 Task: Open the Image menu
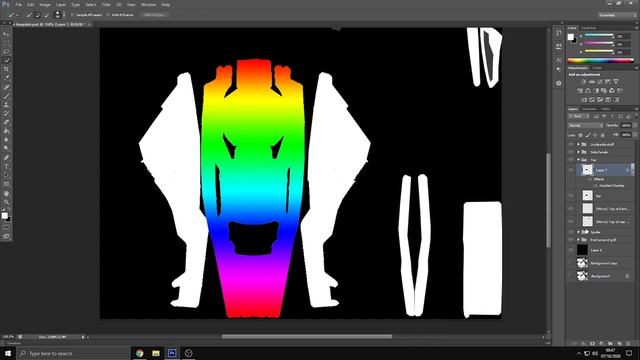(x=45, y=4)
